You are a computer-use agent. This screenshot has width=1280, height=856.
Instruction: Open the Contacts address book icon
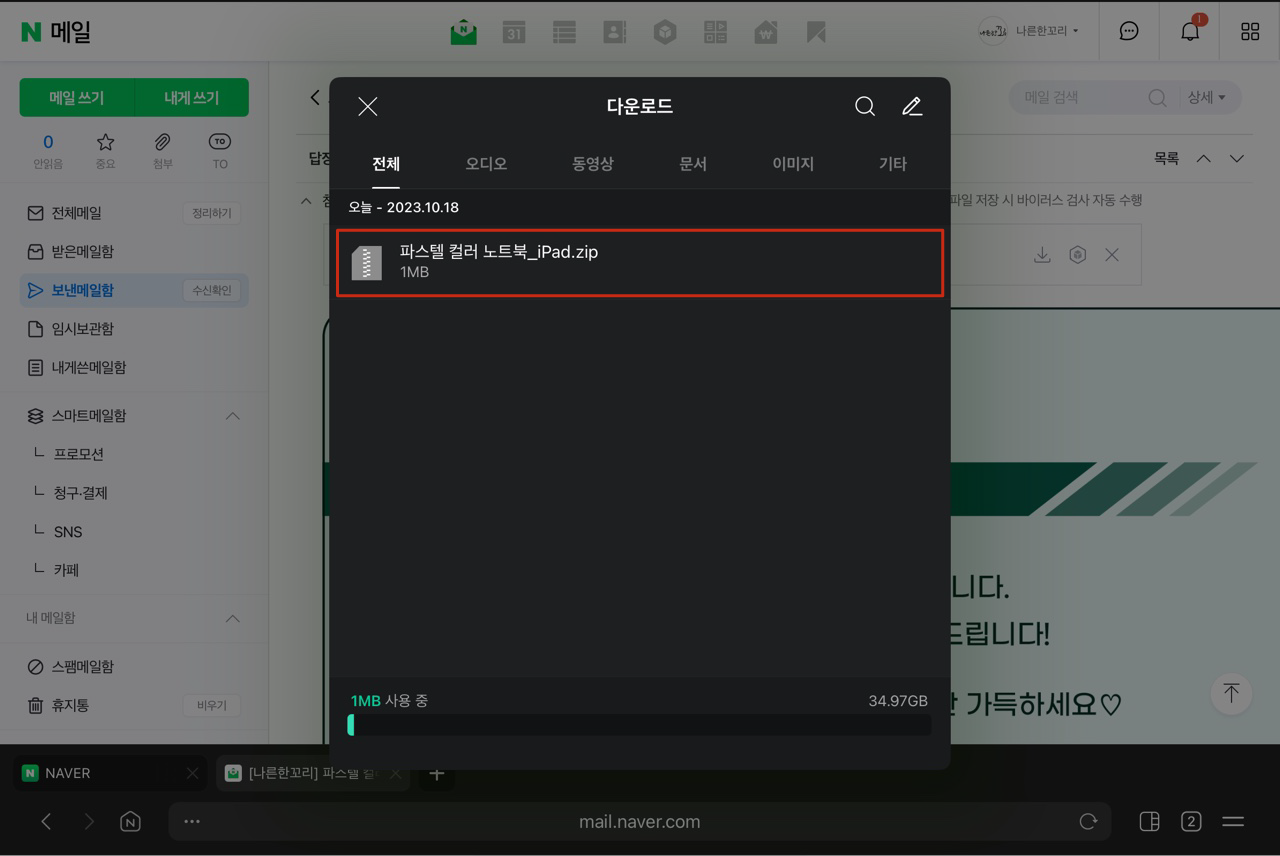click(614, 31)
